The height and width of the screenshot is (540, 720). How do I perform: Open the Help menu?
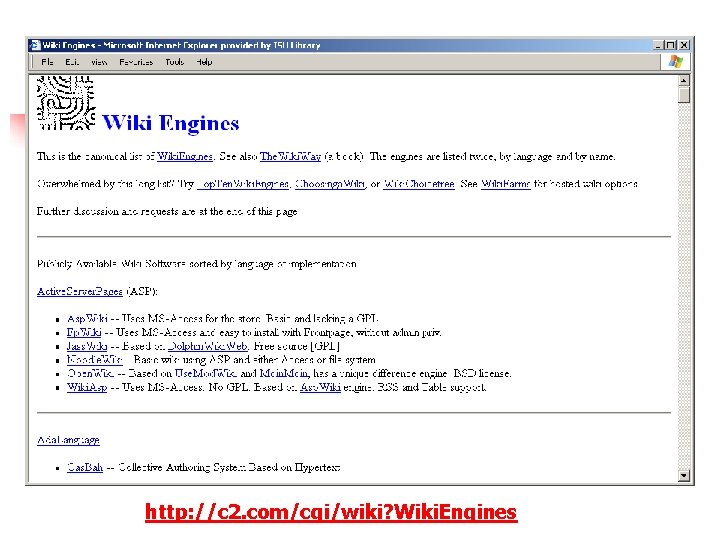coord(204,62)
